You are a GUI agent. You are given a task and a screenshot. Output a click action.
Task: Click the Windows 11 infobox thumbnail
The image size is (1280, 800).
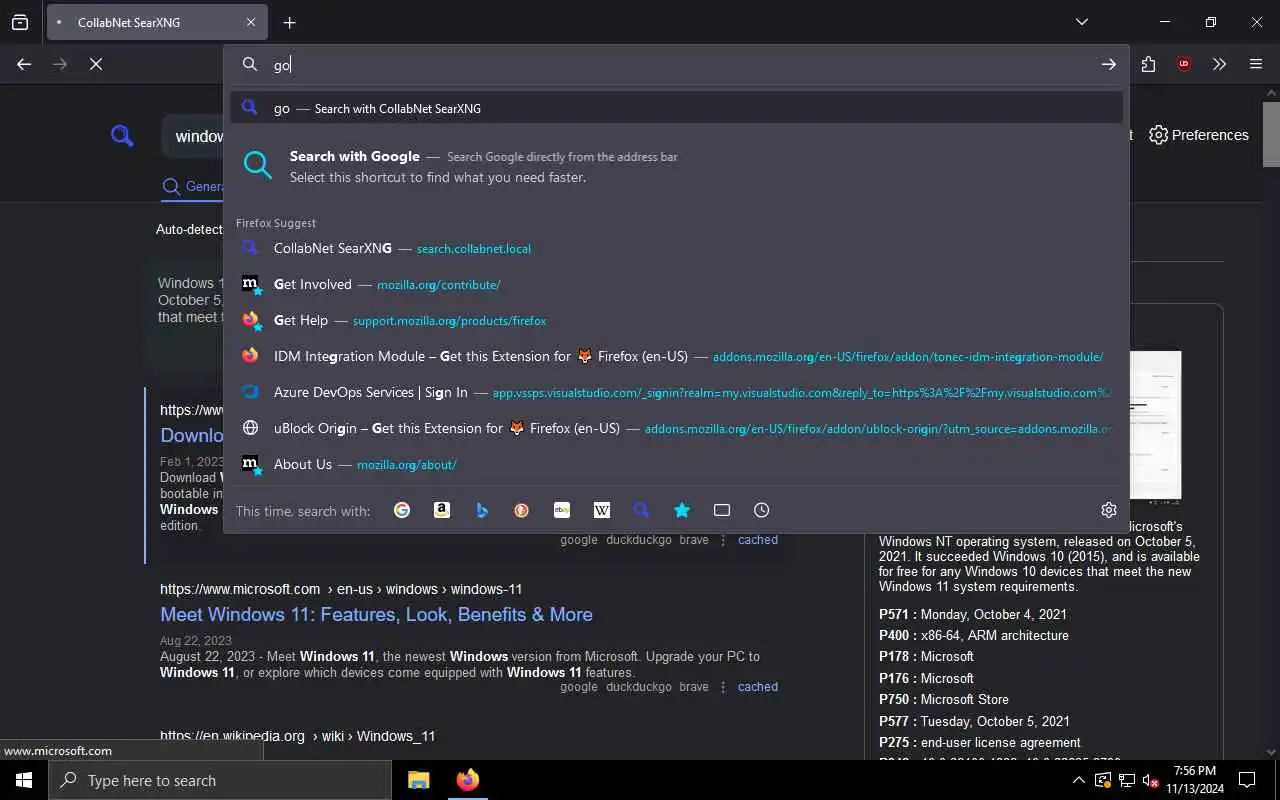(1153, 427)
